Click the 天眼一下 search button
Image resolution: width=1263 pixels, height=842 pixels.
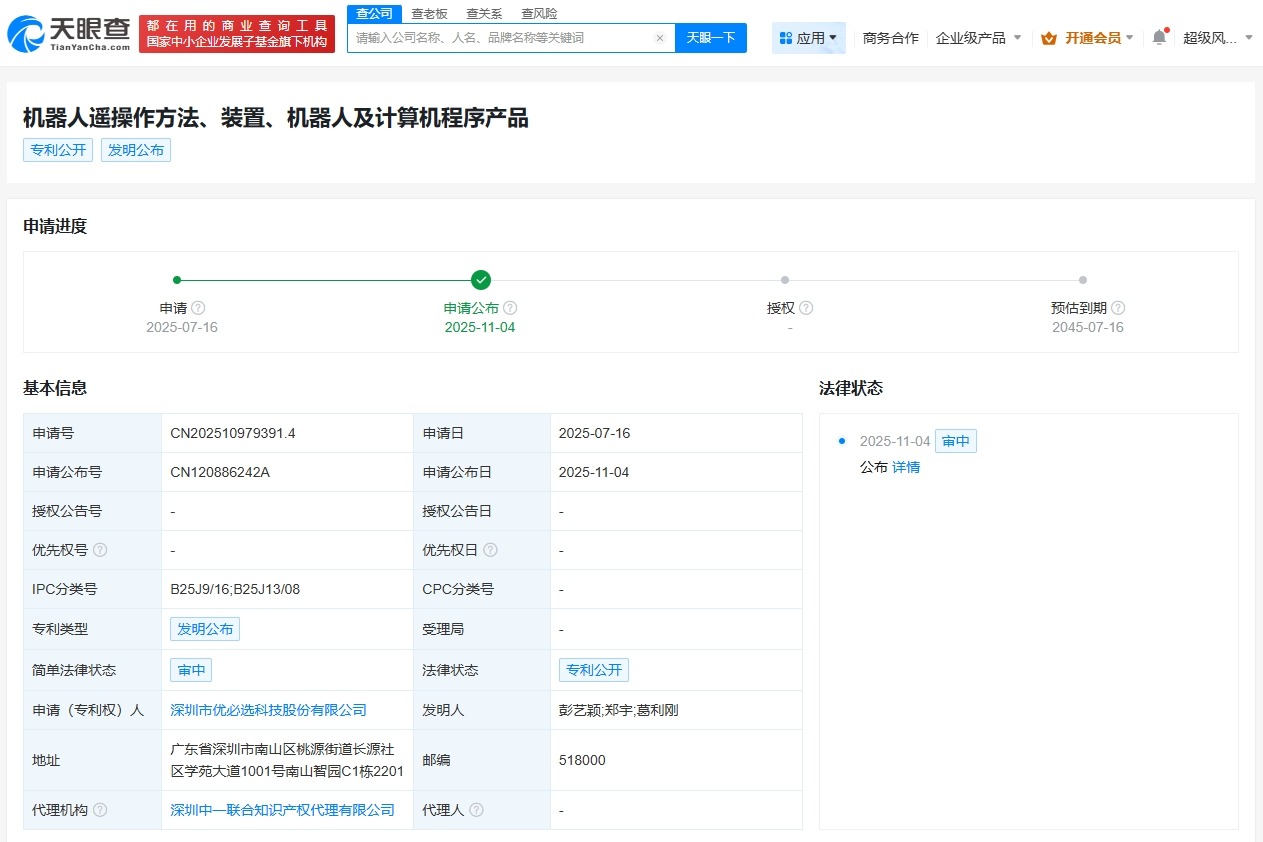(x=711, y=37)
